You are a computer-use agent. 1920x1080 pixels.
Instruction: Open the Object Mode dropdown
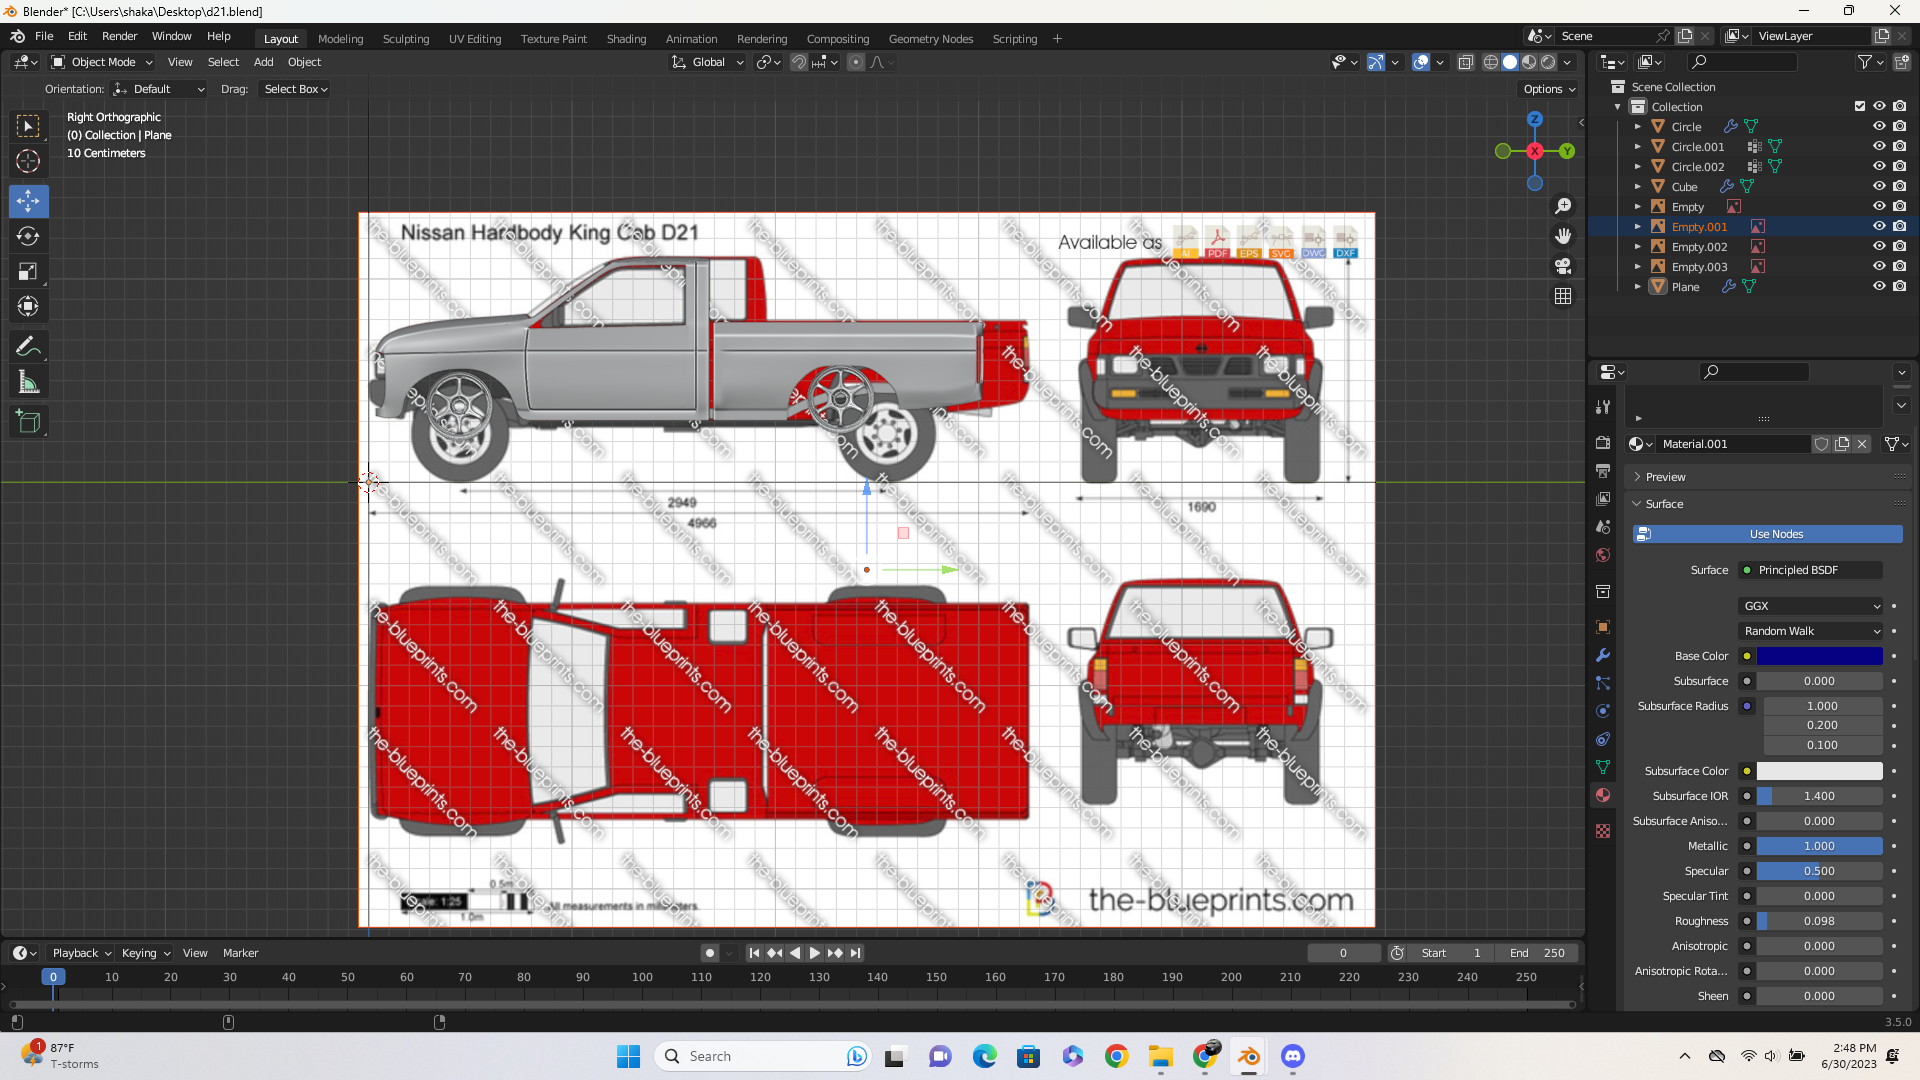pos(102,62)
